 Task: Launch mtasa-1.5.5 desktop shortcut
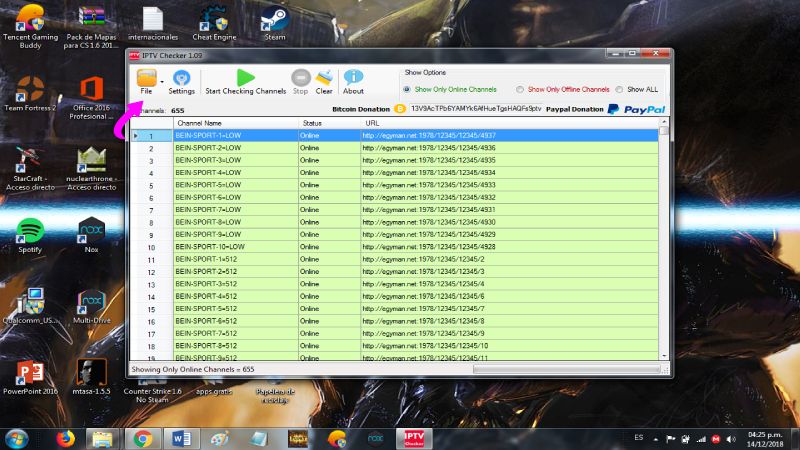[x=91, y=377]
